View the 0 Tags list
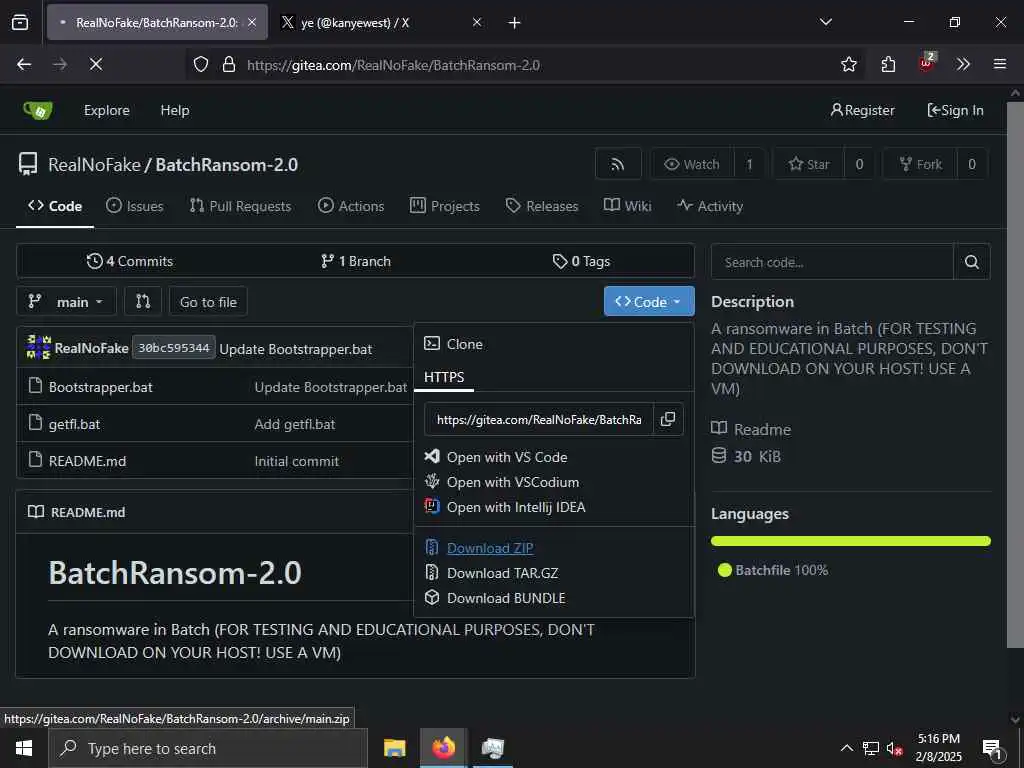The width and height of the screenshot is (1024, 768). coord(581,261)
